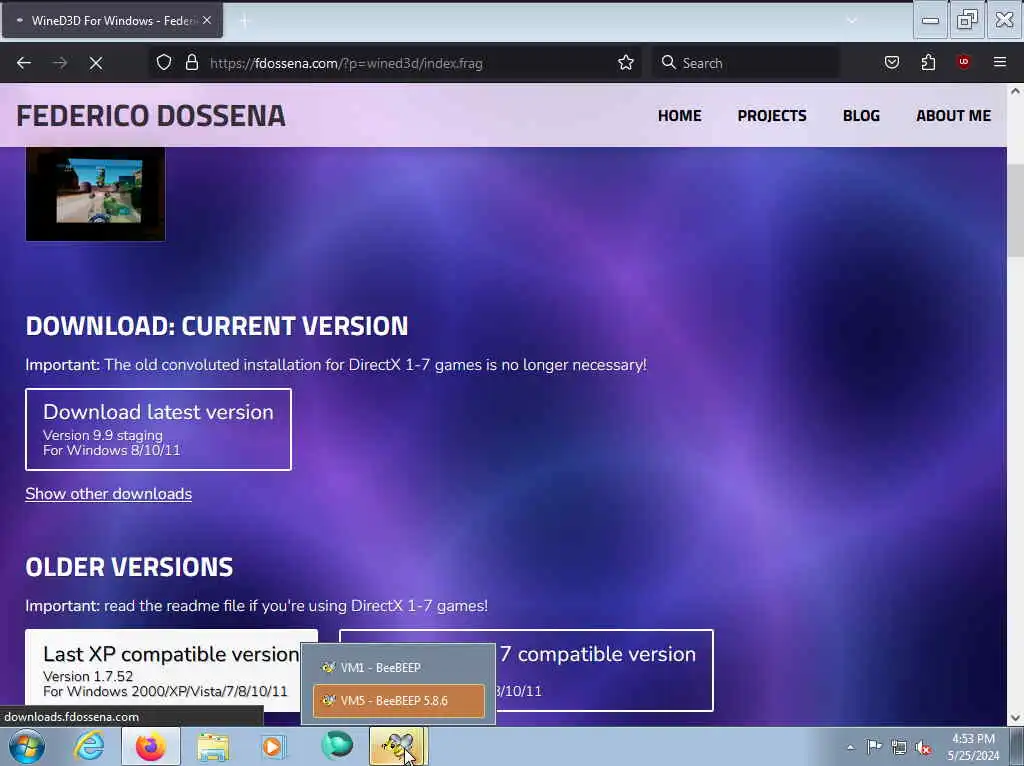Click the BeeBEEP bee taskbar icon
1024x766 pixels.
[x=398, y=746]
